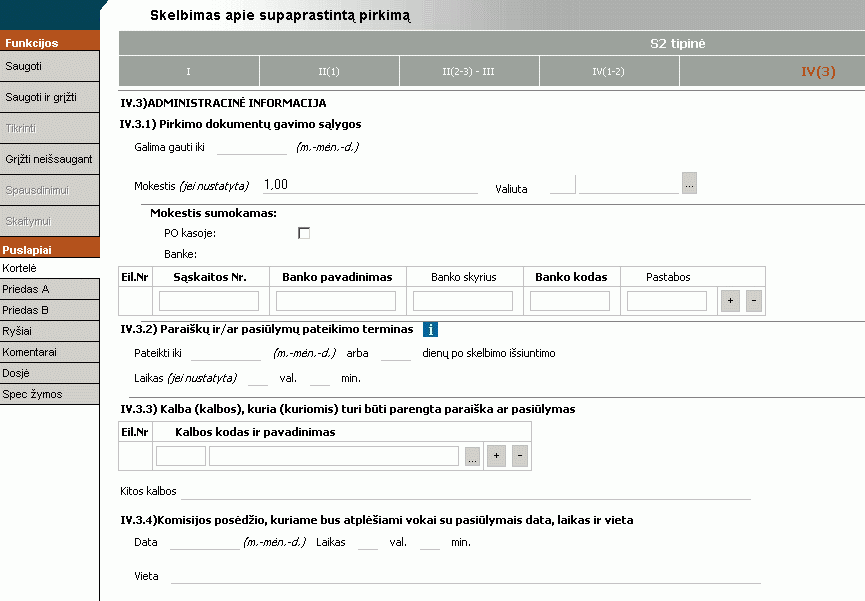Click the Banko kodas input box

[x=570, y=301]
